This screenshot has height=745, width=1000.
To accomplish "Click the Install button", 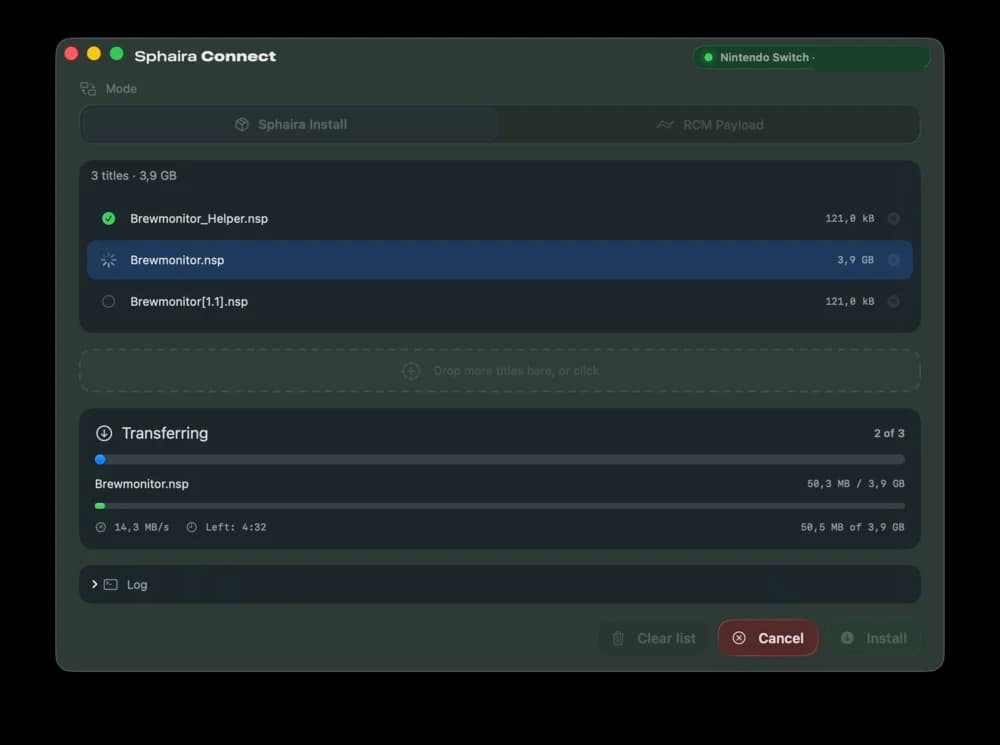I will tap(874, 638).
